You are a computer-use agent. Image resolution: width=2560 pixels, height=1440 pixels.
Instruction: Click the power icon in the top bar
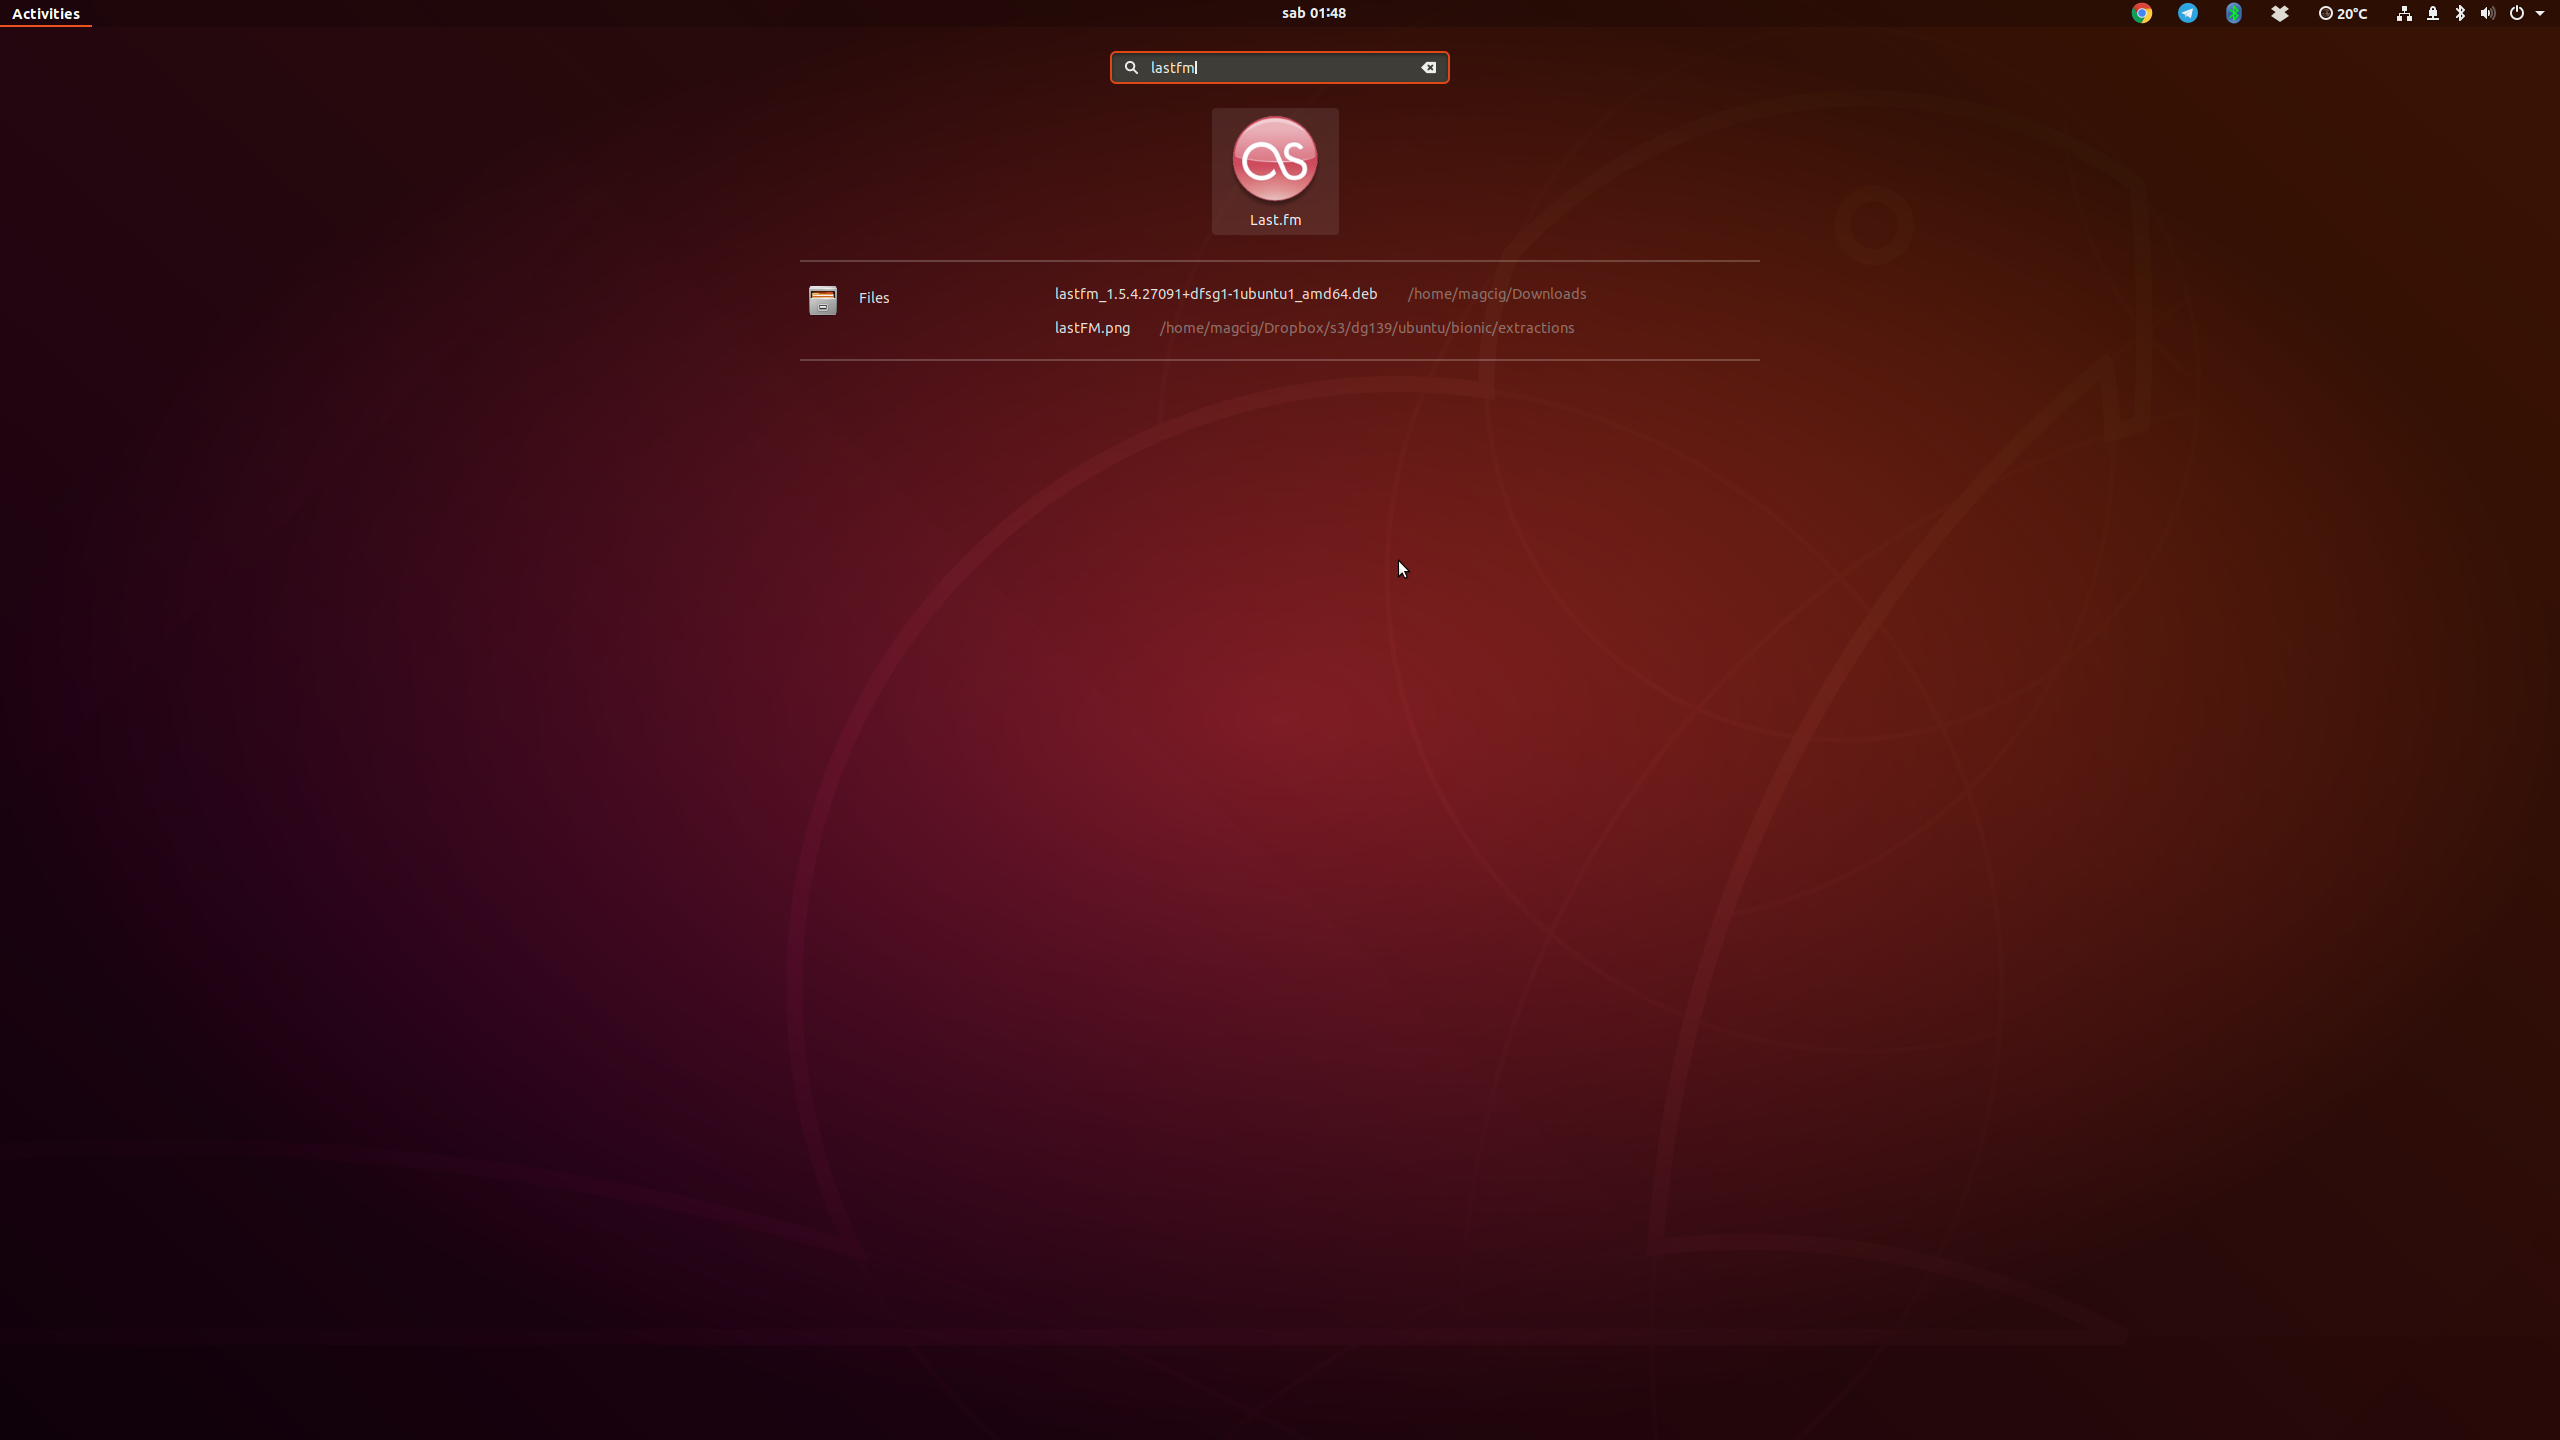[2517, 13]
